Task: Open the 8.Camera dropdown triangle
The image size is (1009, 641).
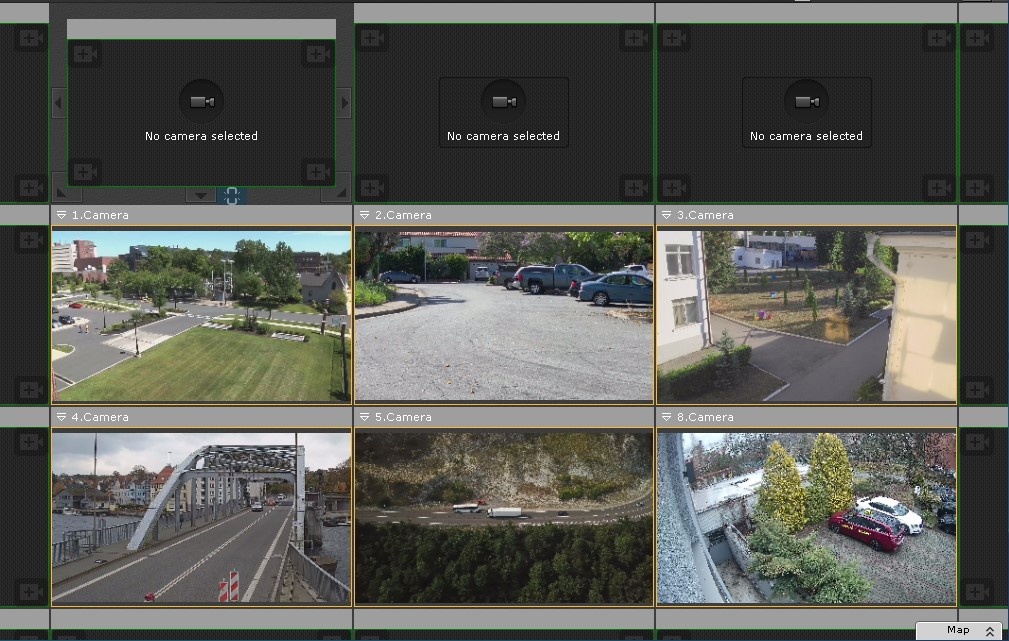Action: [667, 417]
